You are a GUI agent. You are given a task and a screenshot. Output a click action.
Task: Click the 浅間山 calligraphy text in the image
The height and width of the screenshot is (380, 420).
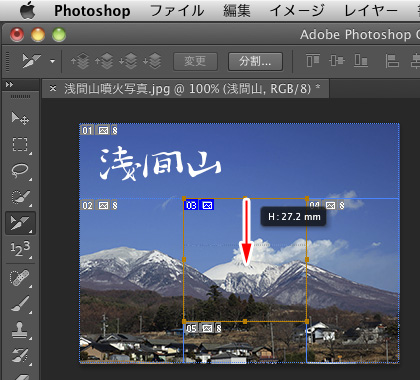click(161, 165)
